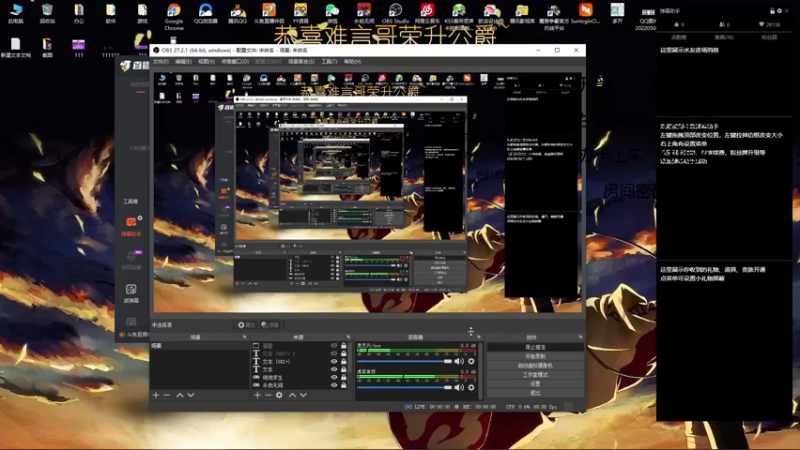Open the 回收站 recycle bin icon

coord(47,13)
